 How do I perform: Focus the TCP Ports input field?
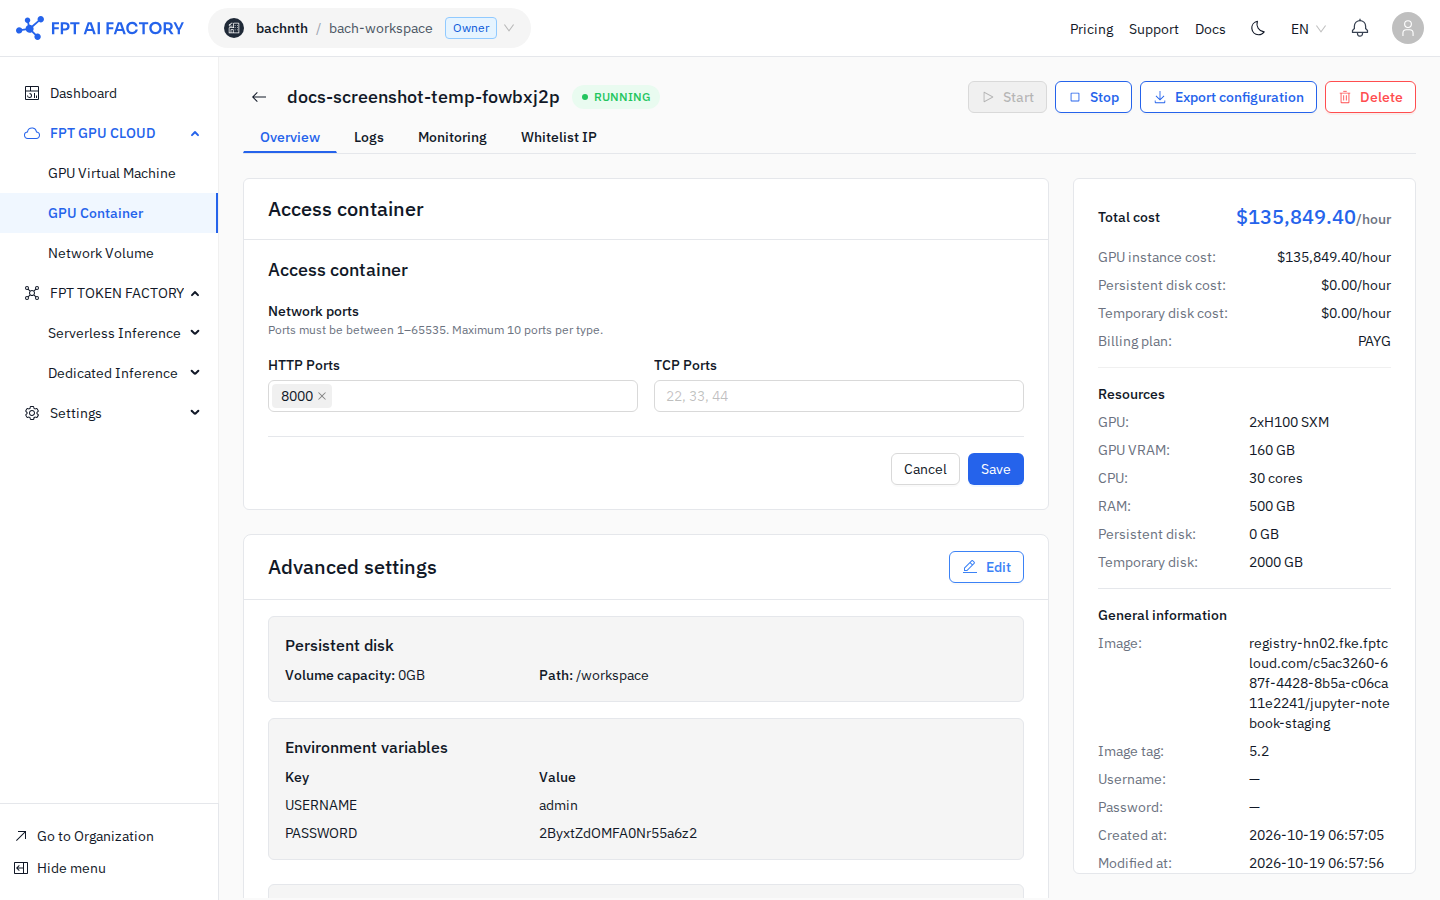point(839,396)
